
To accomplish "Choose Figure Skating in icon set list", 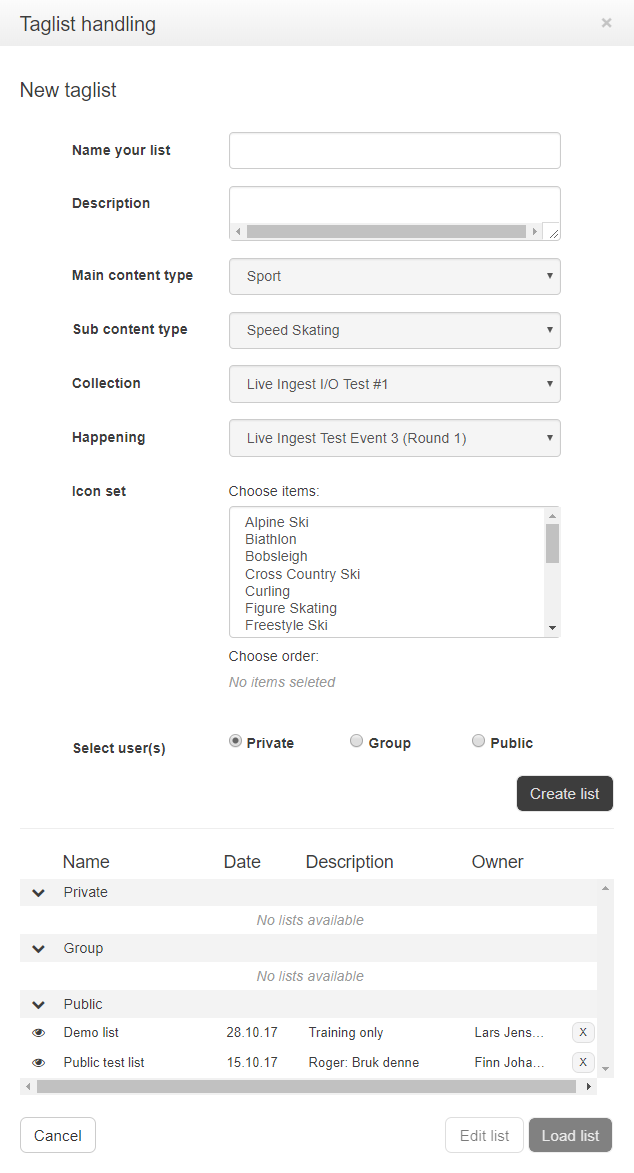I will (291, 608).
